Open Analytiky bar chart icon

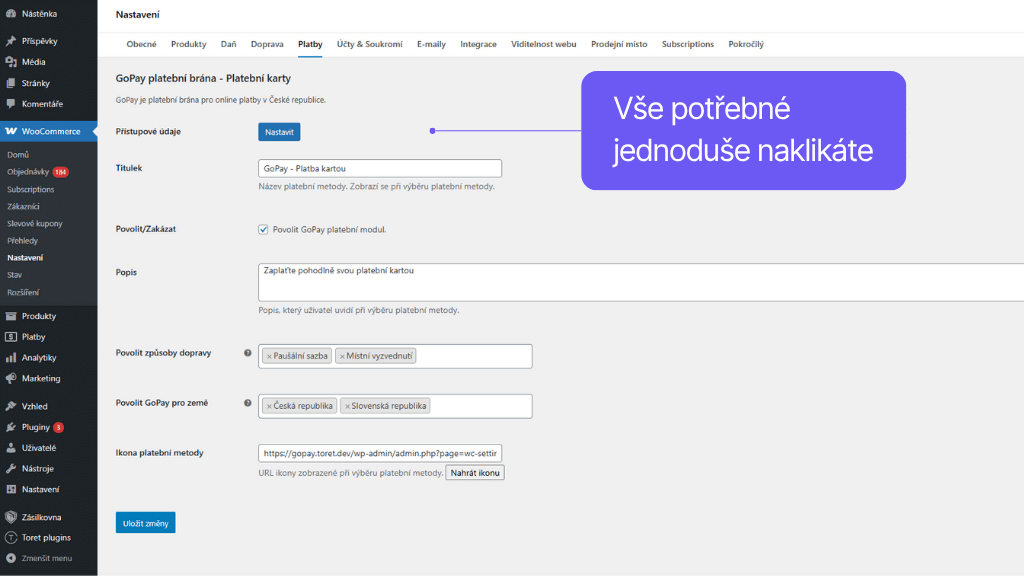(x=11, y=358)
